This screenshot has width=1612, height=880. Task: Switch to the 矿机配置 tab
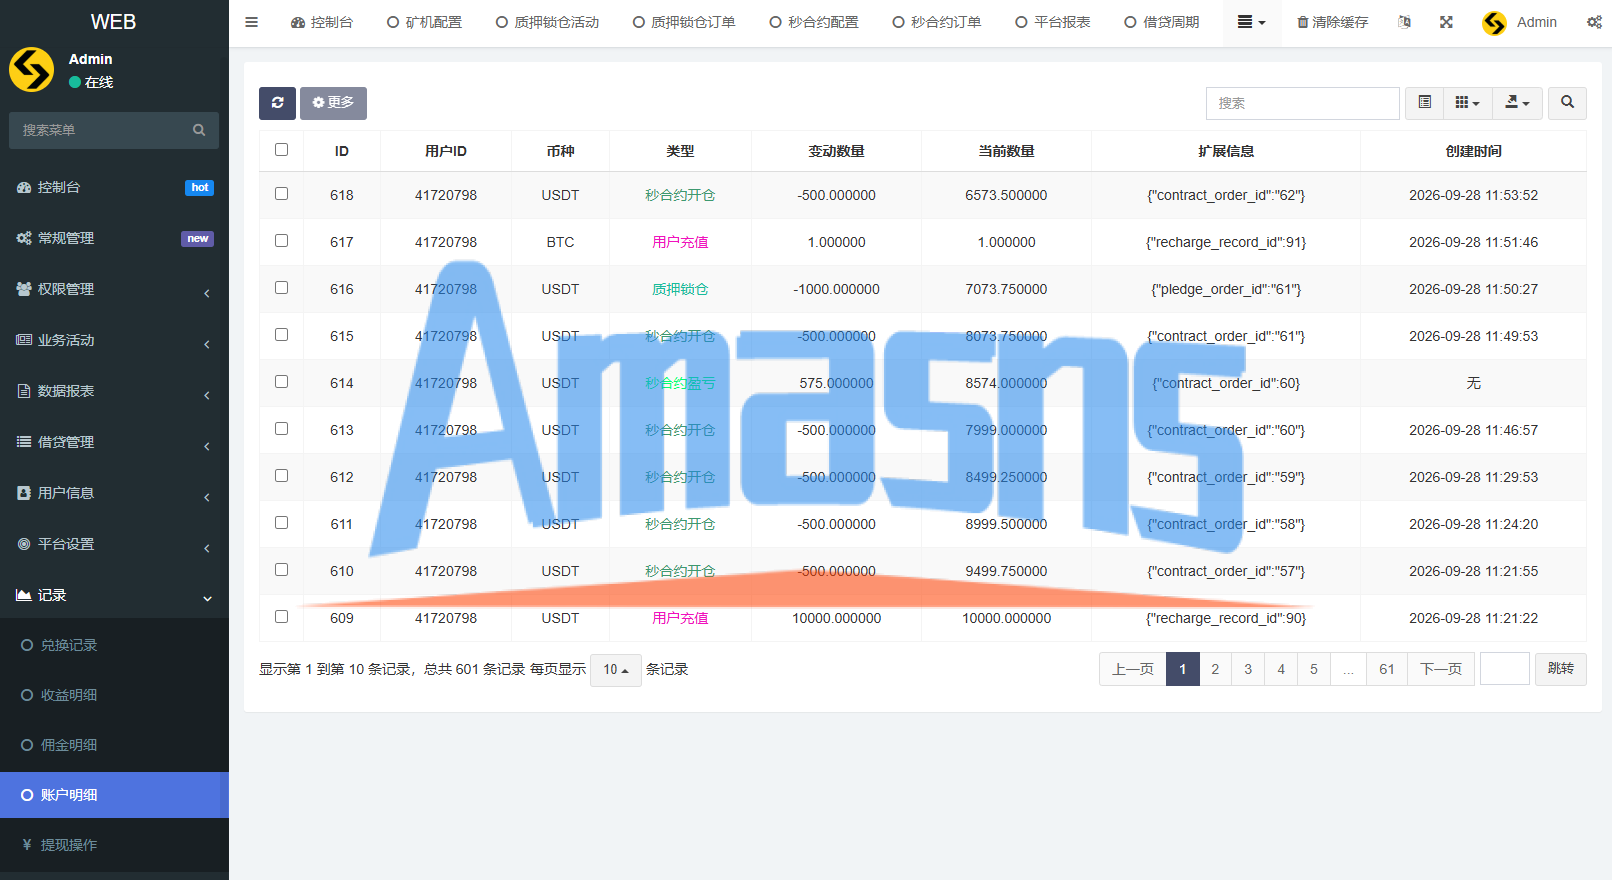(424, 22)
